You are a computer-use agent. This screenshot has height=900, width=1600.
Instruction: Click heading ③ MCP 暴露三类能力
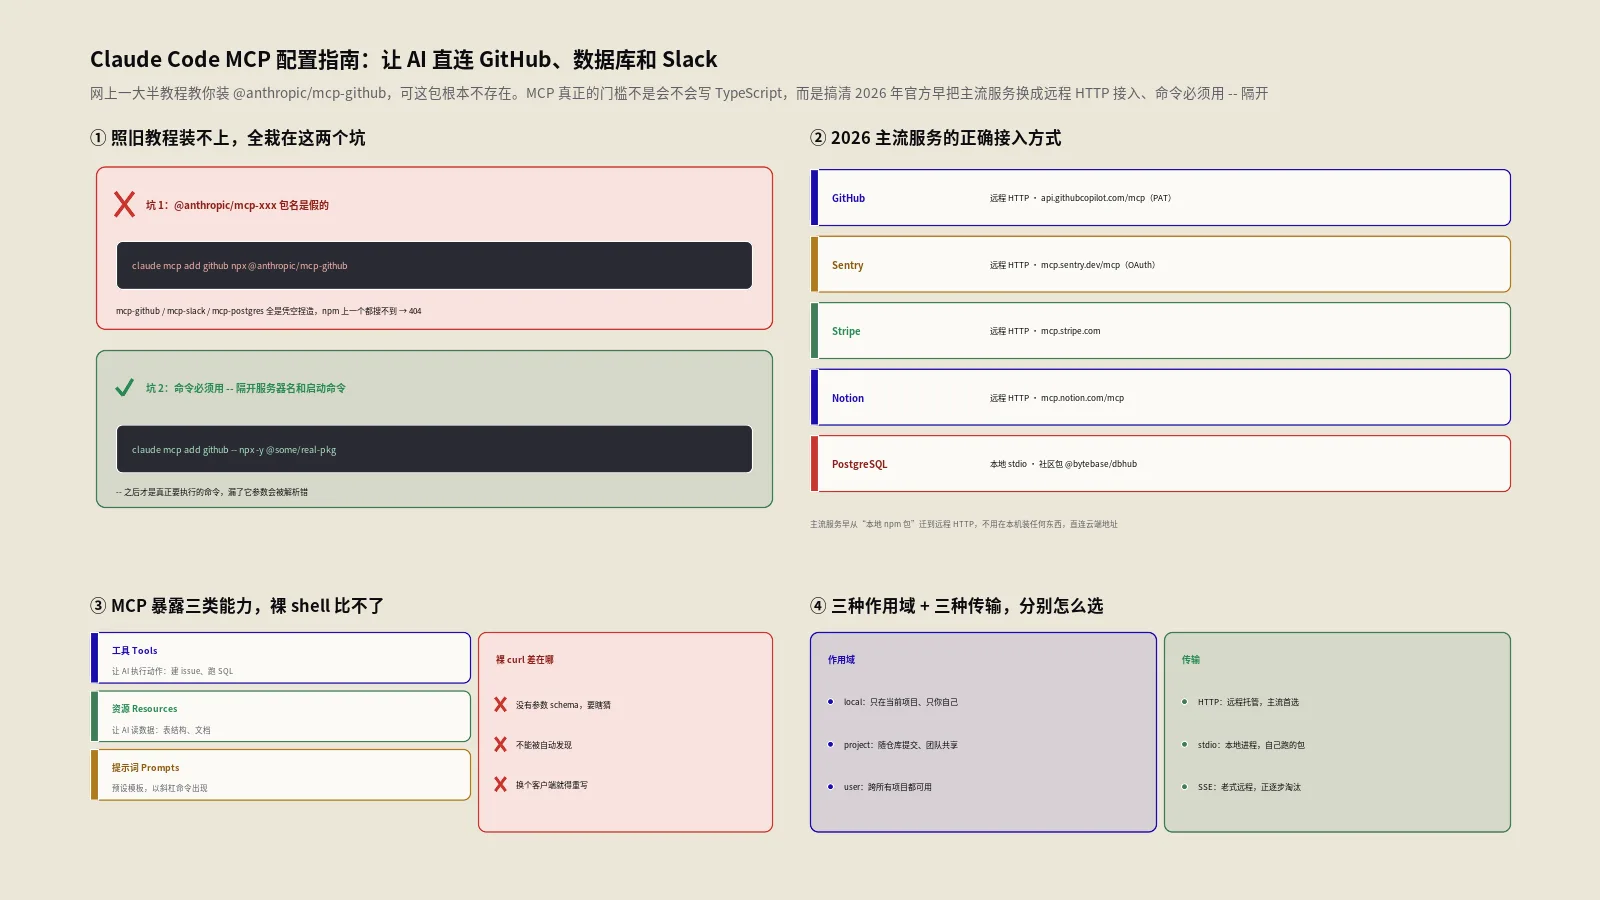237,606
